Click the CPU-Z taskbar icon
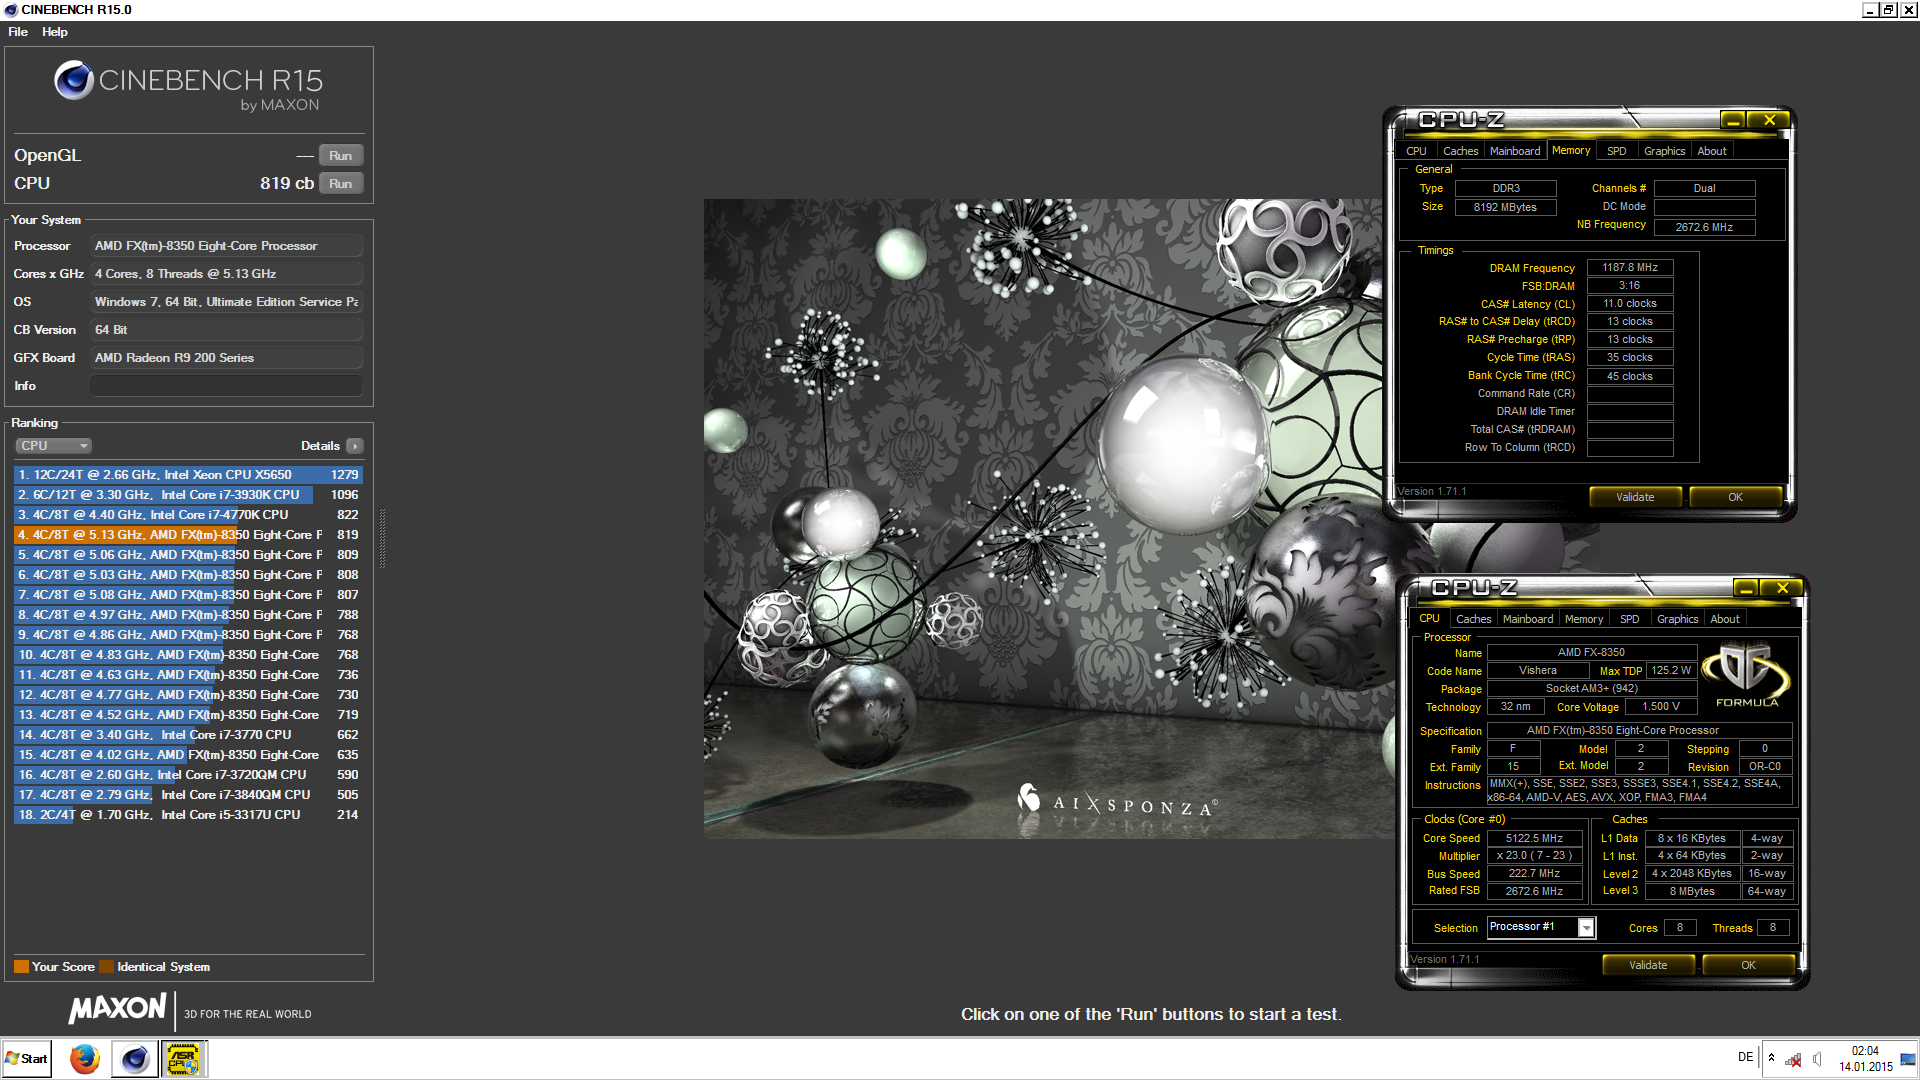Viewport: 1920px width, 1080px height. [x=183, y=1058]
